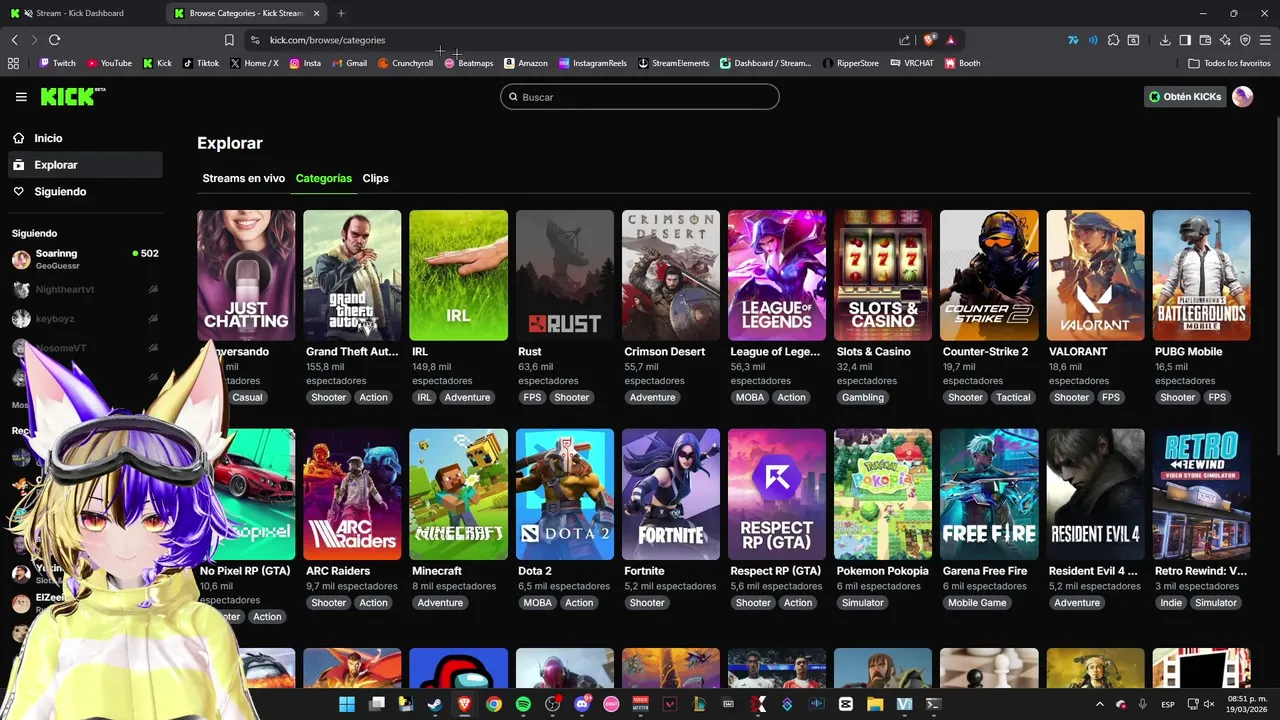Open Chrome from the taskbar

click(x=493, y=704)
